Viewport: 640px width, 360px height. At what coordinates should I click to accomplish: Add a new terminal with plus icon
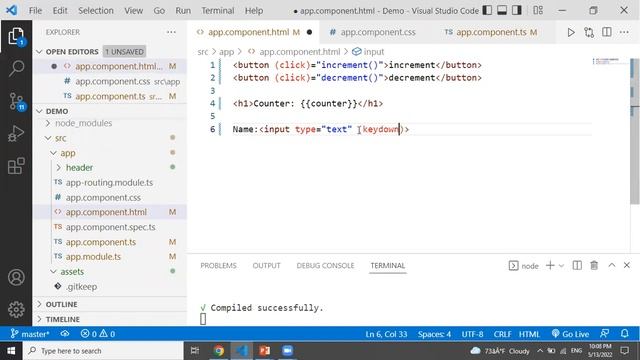coord(550,265)
